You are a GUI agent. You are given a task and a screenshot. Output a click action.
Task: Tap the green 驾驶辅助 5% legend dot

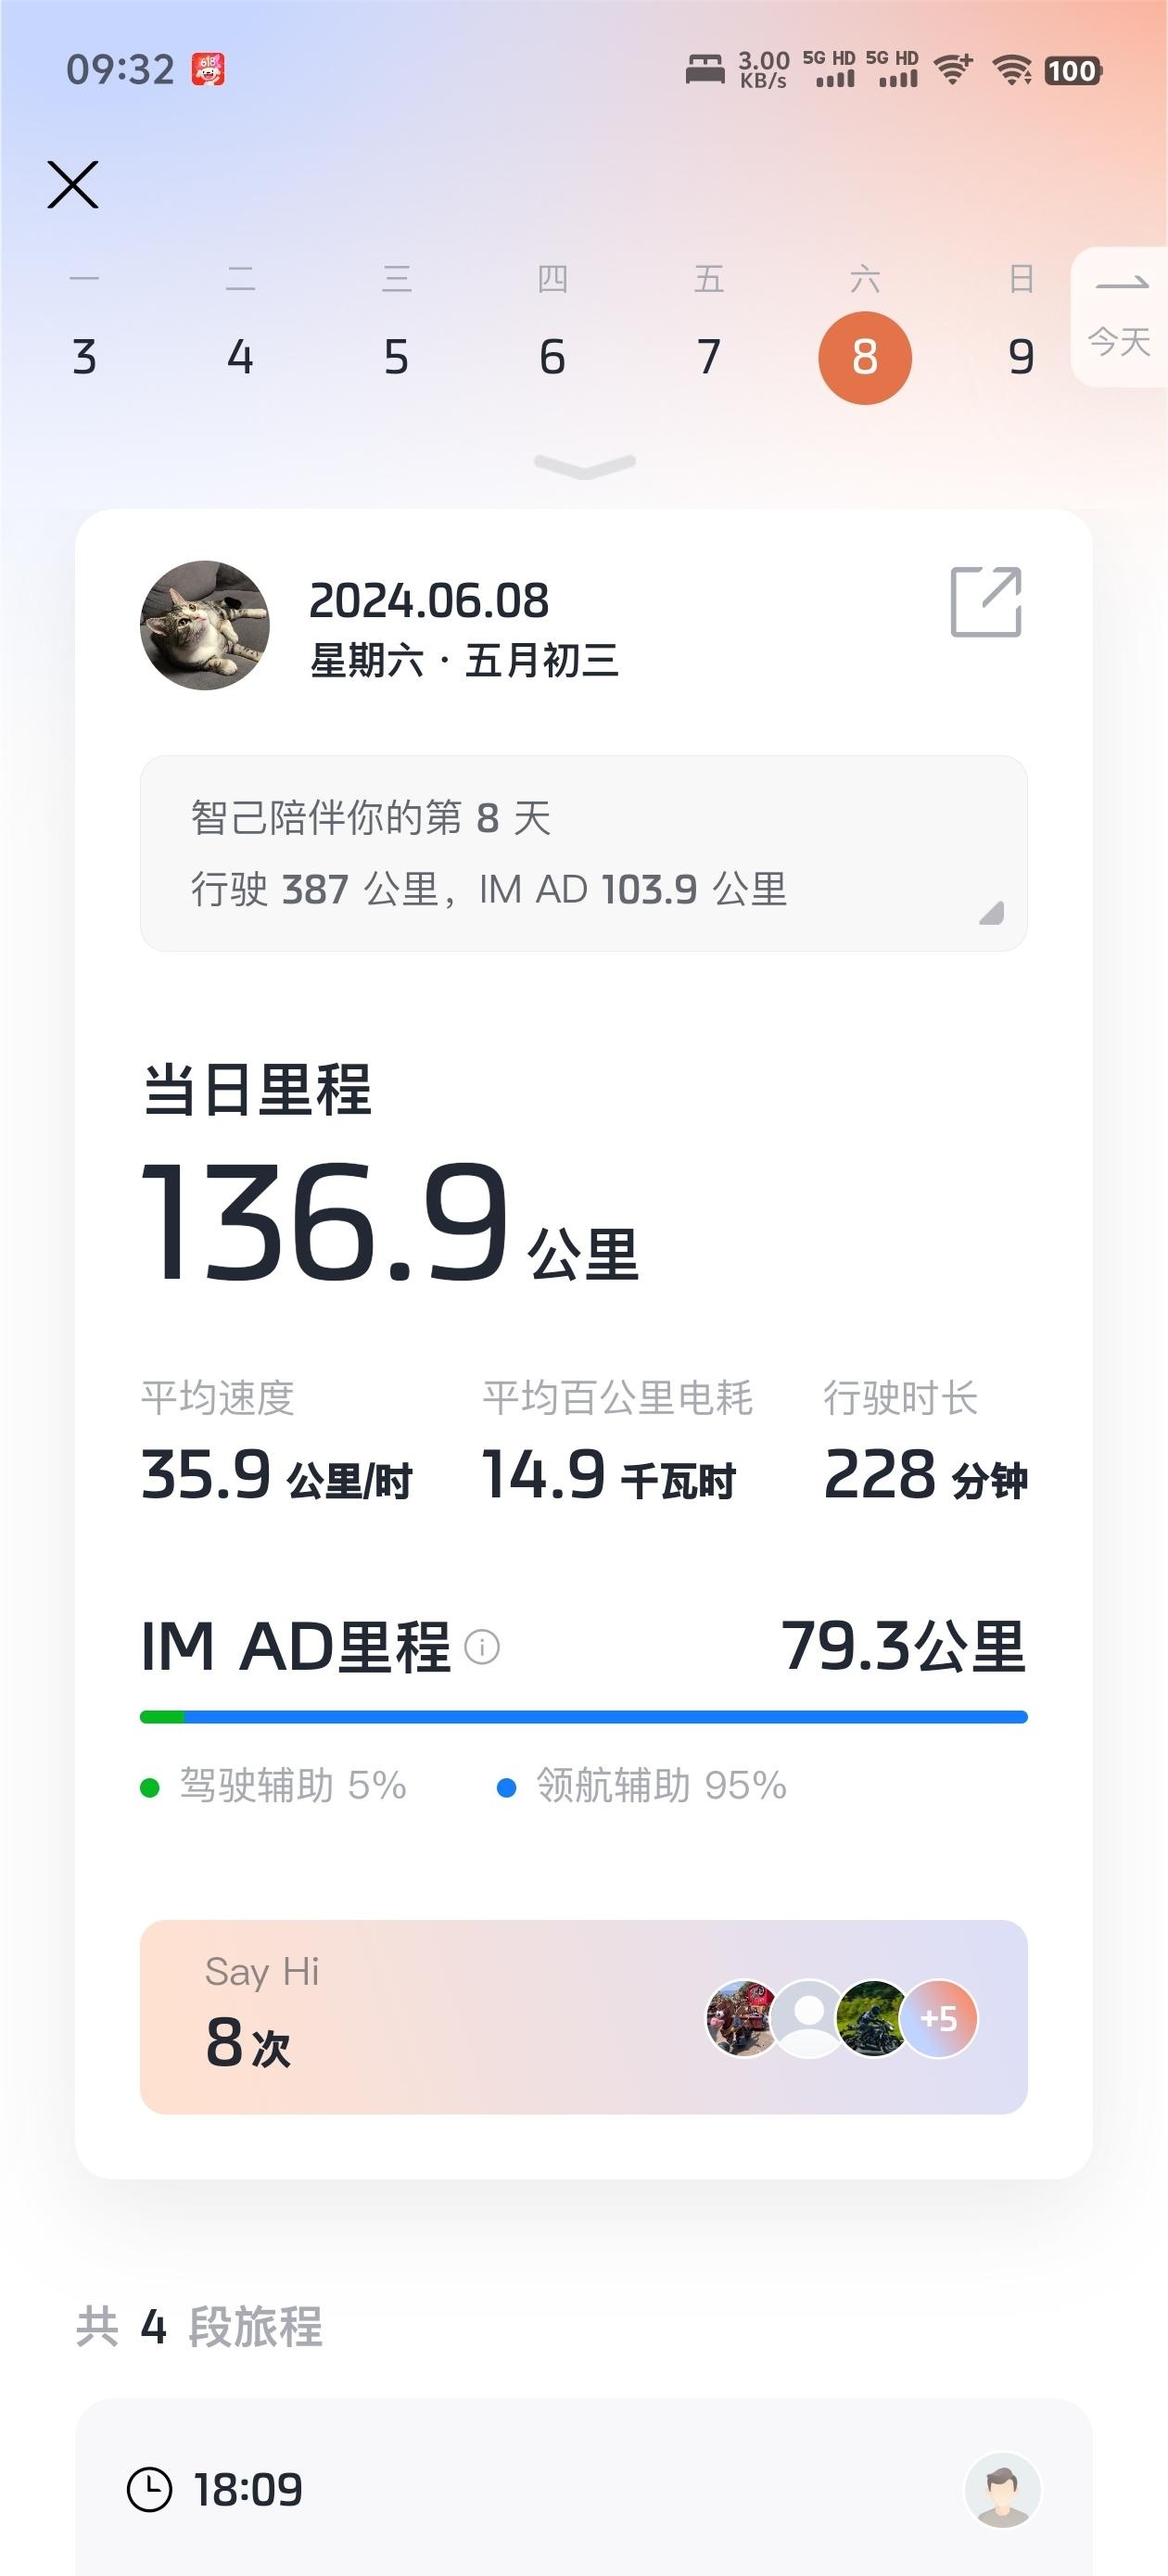click(x=150, y=1787)
